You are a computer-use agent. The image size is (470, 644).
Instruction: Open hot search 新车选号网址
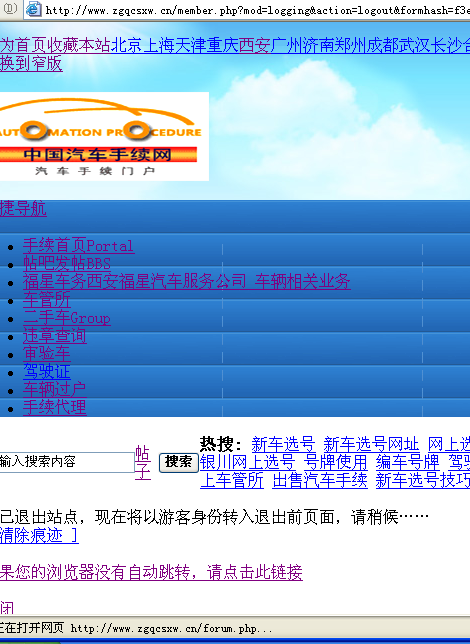pos(371,444)
